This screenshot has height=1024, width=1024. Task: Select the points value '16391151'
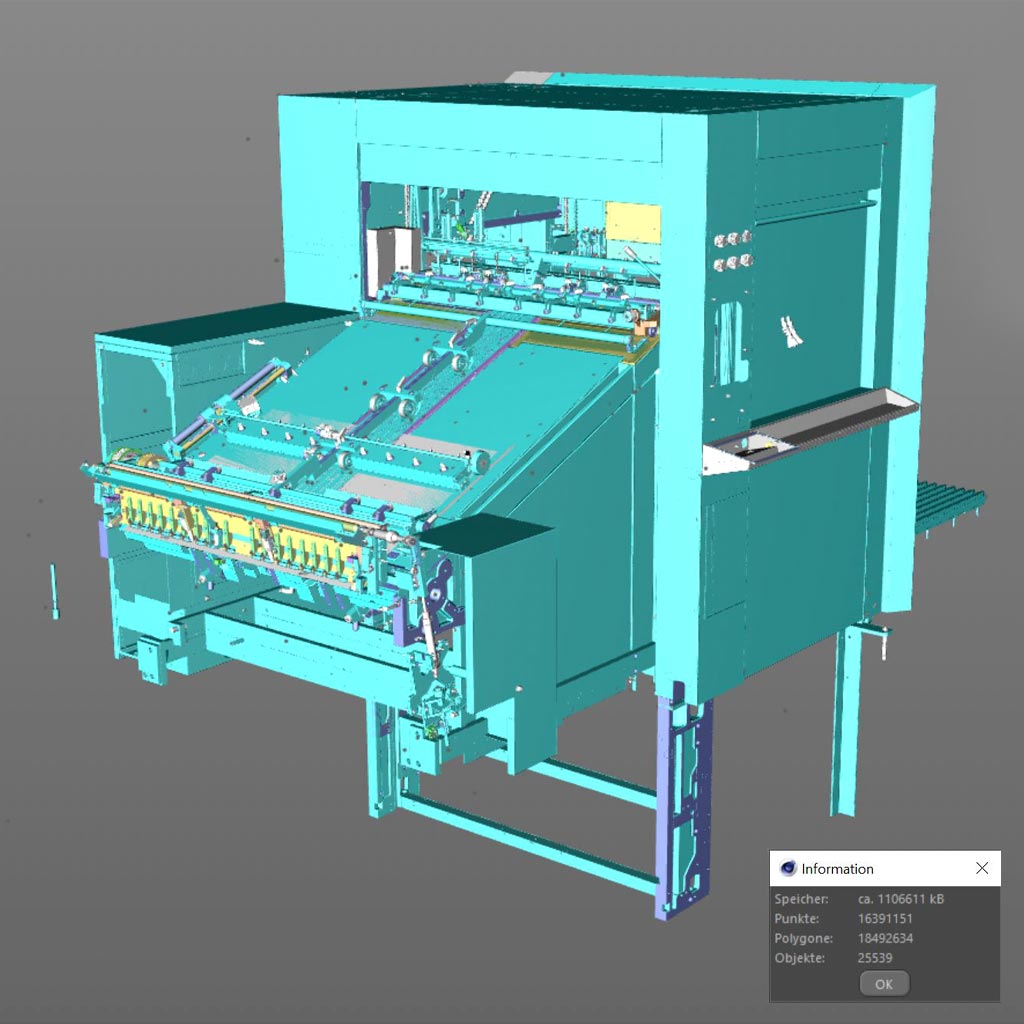(x=885, y=918)
